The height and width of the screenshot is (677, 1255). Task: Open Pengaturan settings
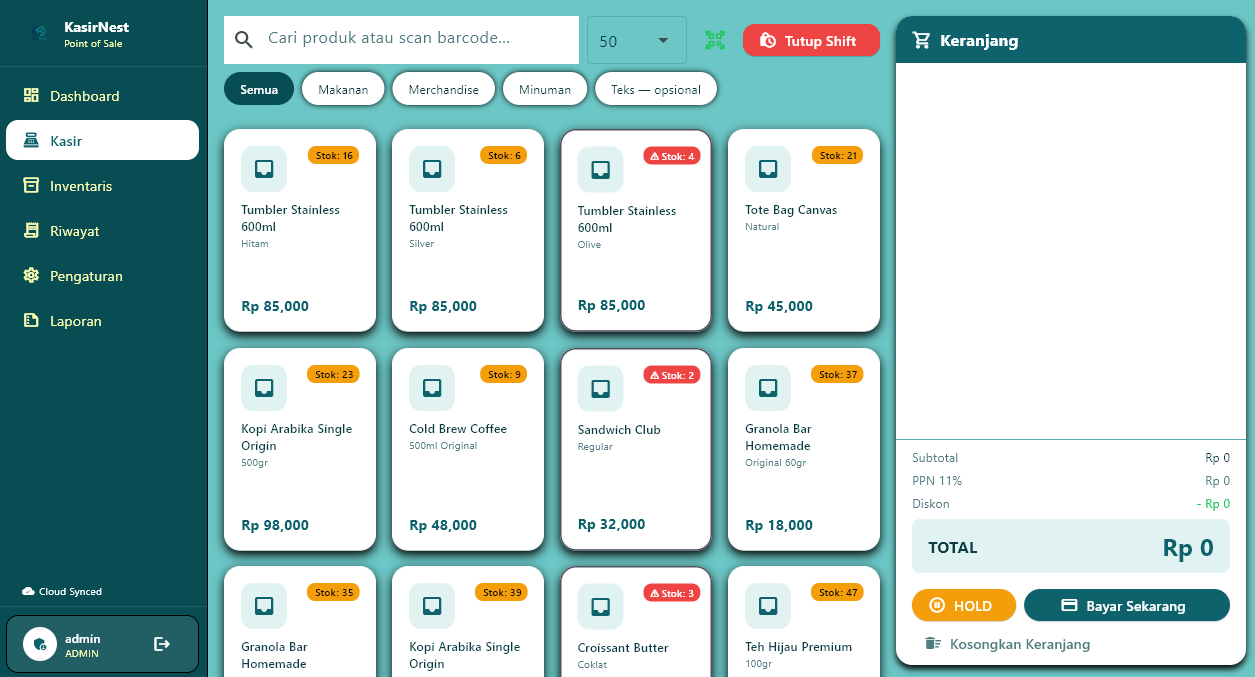103,276
